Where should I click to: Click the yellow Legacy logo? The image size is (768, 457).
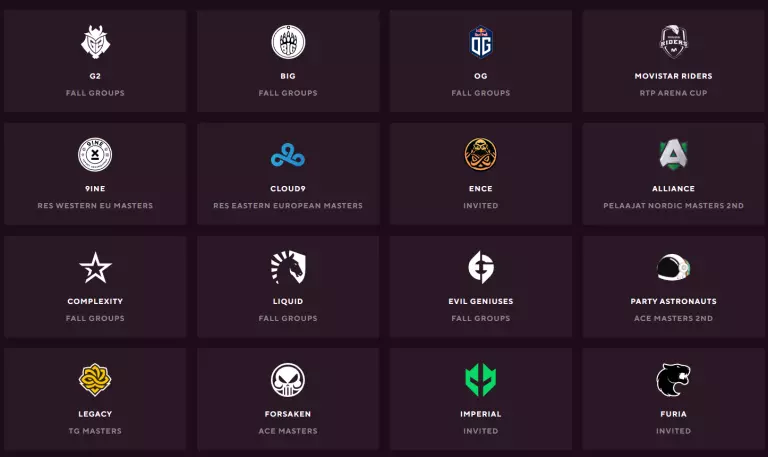(95, 380)
